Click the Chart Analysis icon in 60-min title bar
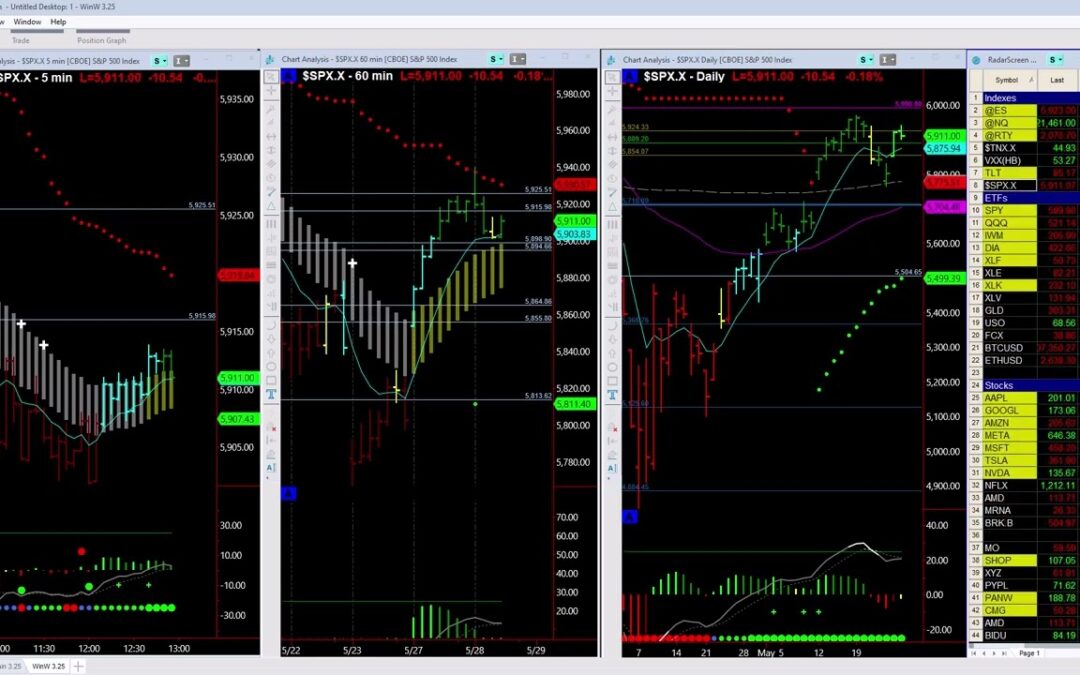This screenshot has height=675, width=1080. coord(270,59)
